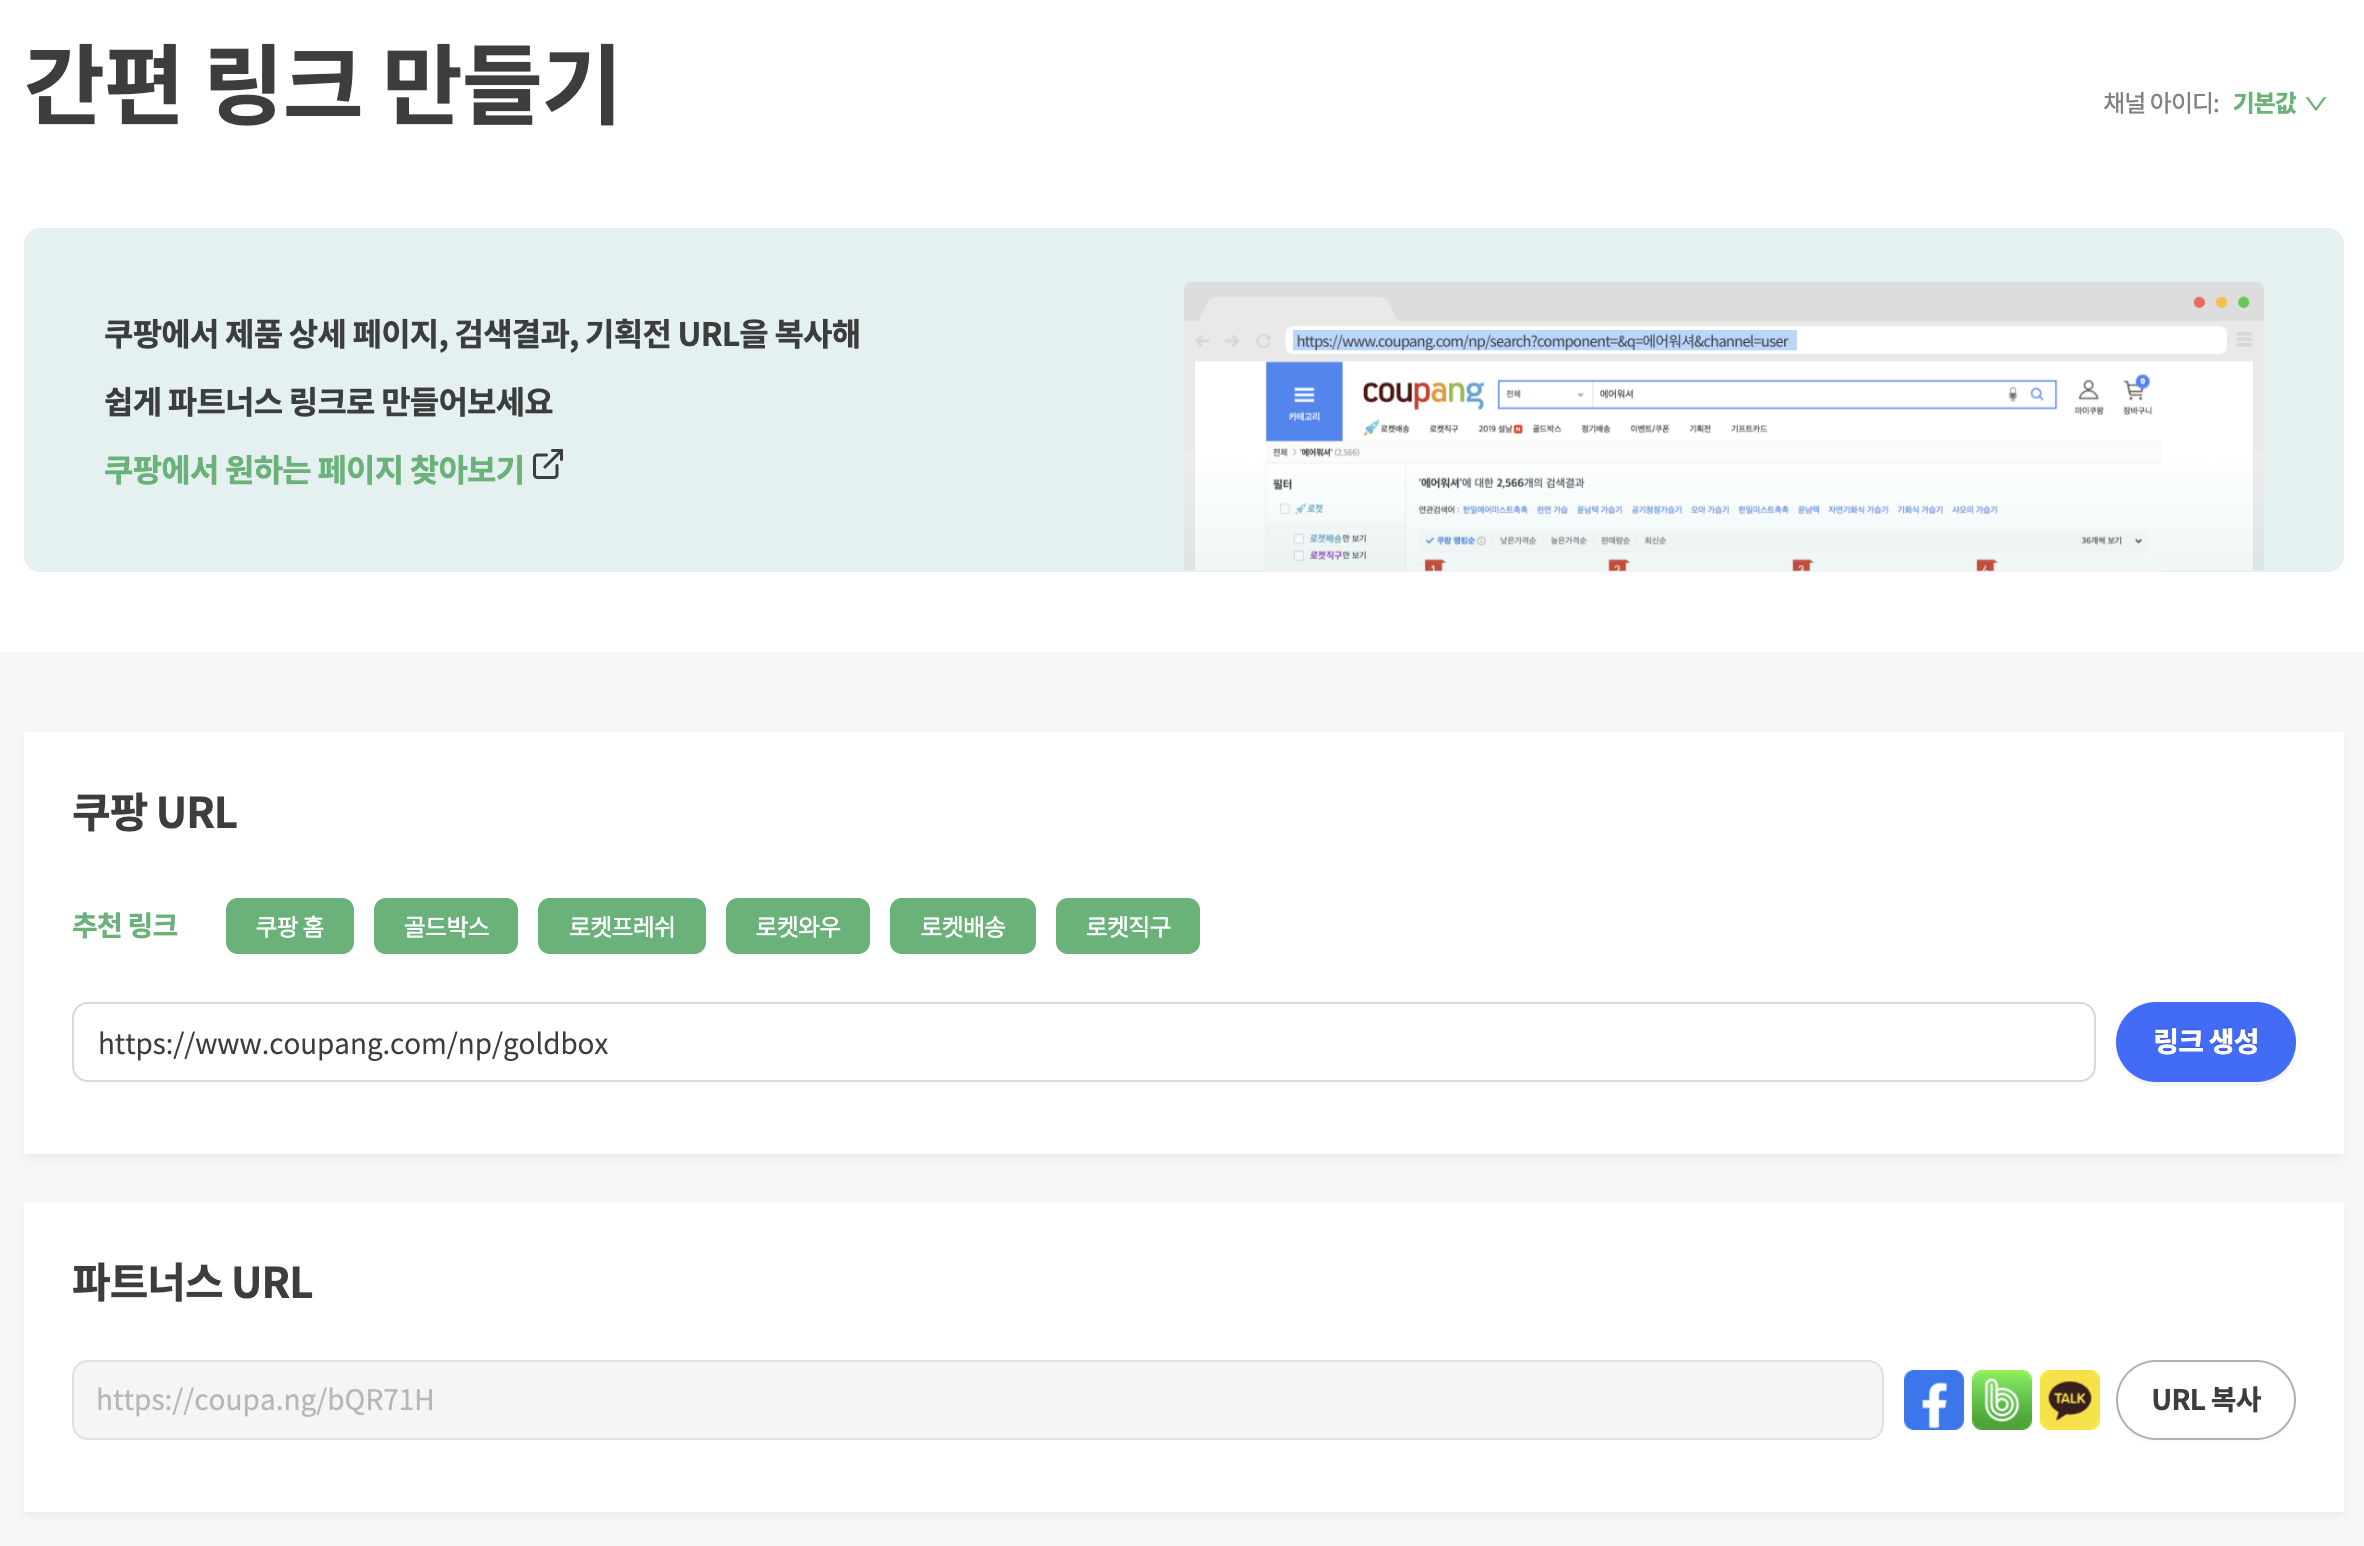
Task: Click coupang logo in example screenshot
Action: coord(1422,392)
